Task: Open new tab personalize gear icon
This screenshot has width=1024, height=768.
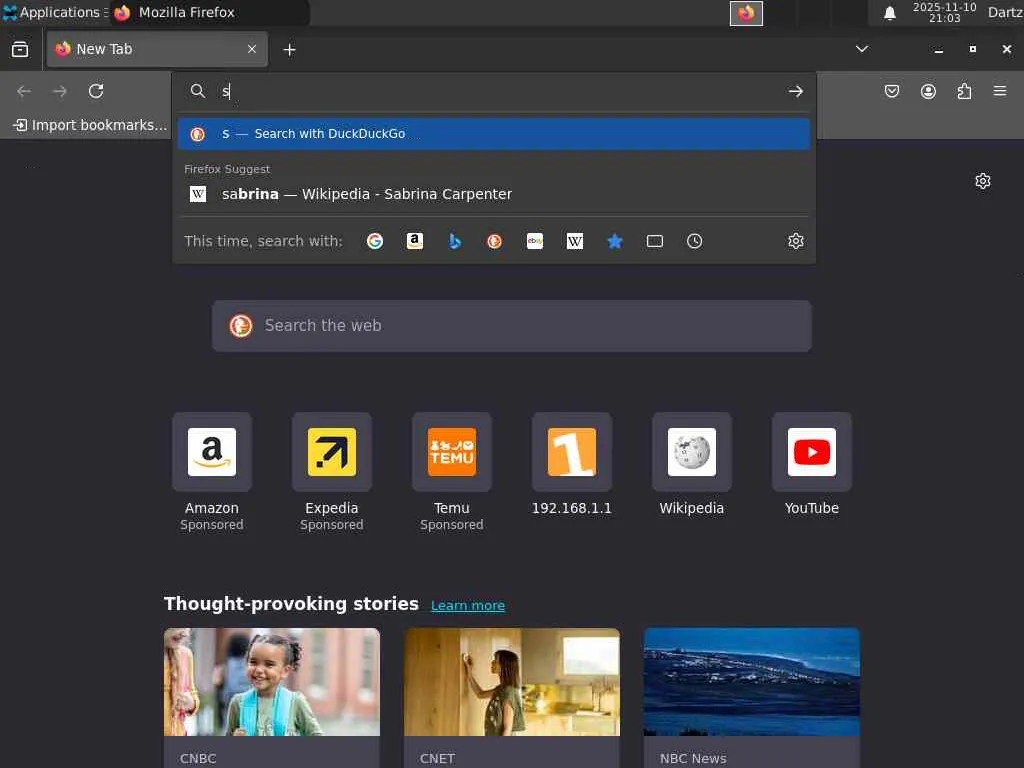Action: [x=983, y=181]
